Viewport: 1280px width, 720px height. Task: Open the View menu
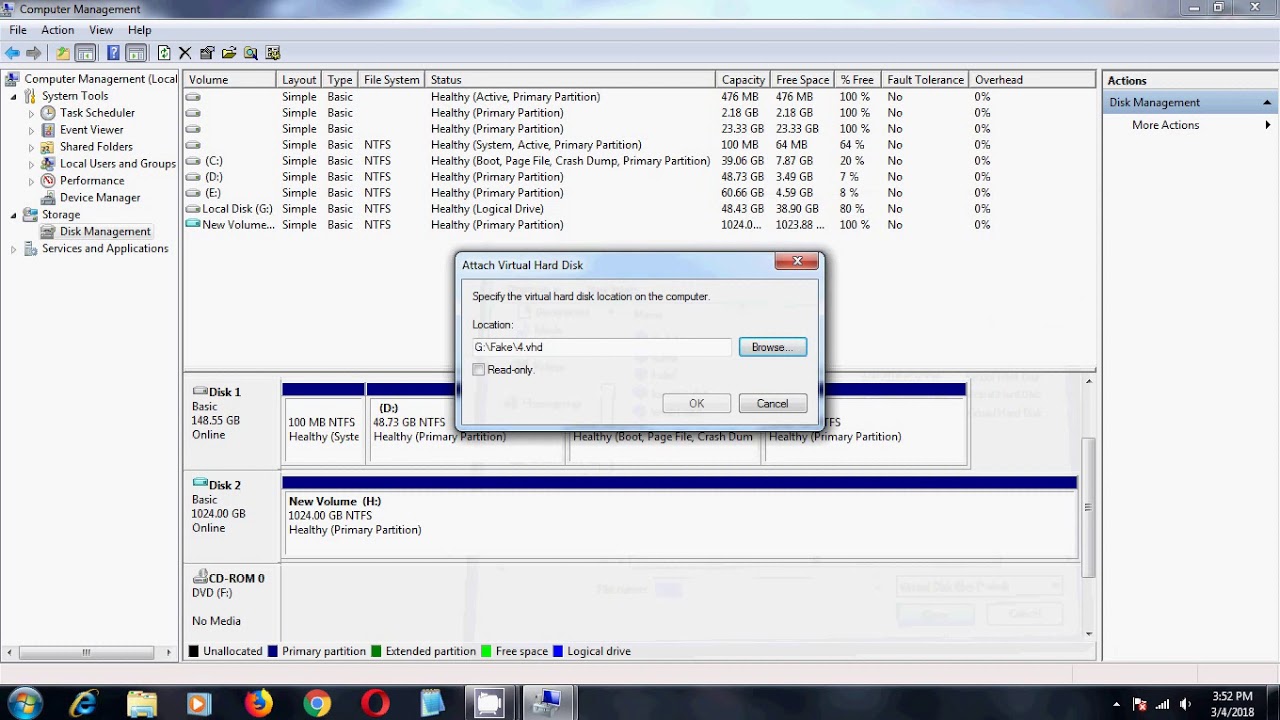pos(101,30)
